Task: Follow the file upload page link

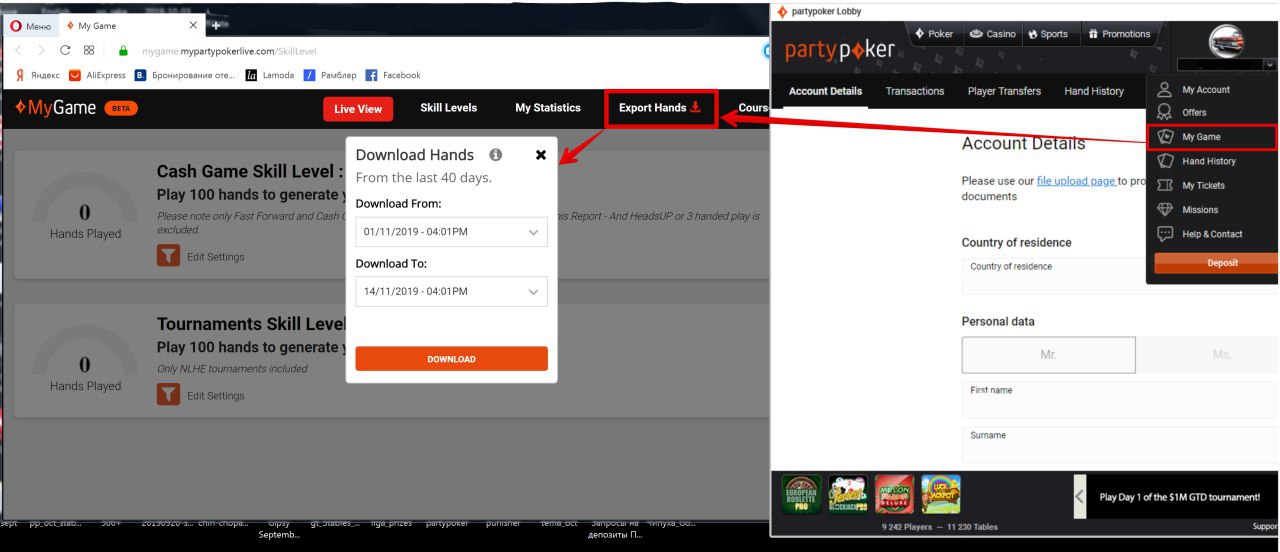Action: tap(1076, 181)
